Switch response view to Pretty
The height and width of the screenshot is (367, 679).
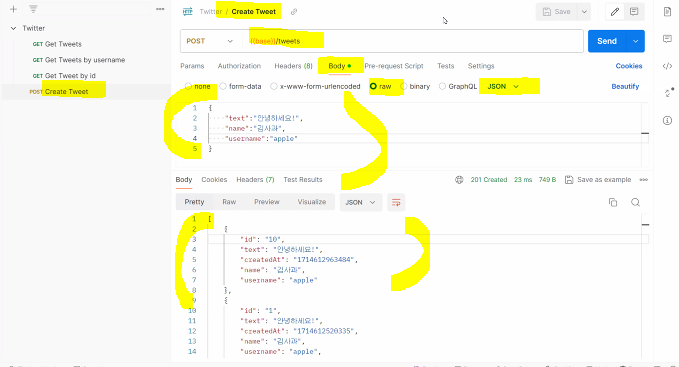(194, 202)
